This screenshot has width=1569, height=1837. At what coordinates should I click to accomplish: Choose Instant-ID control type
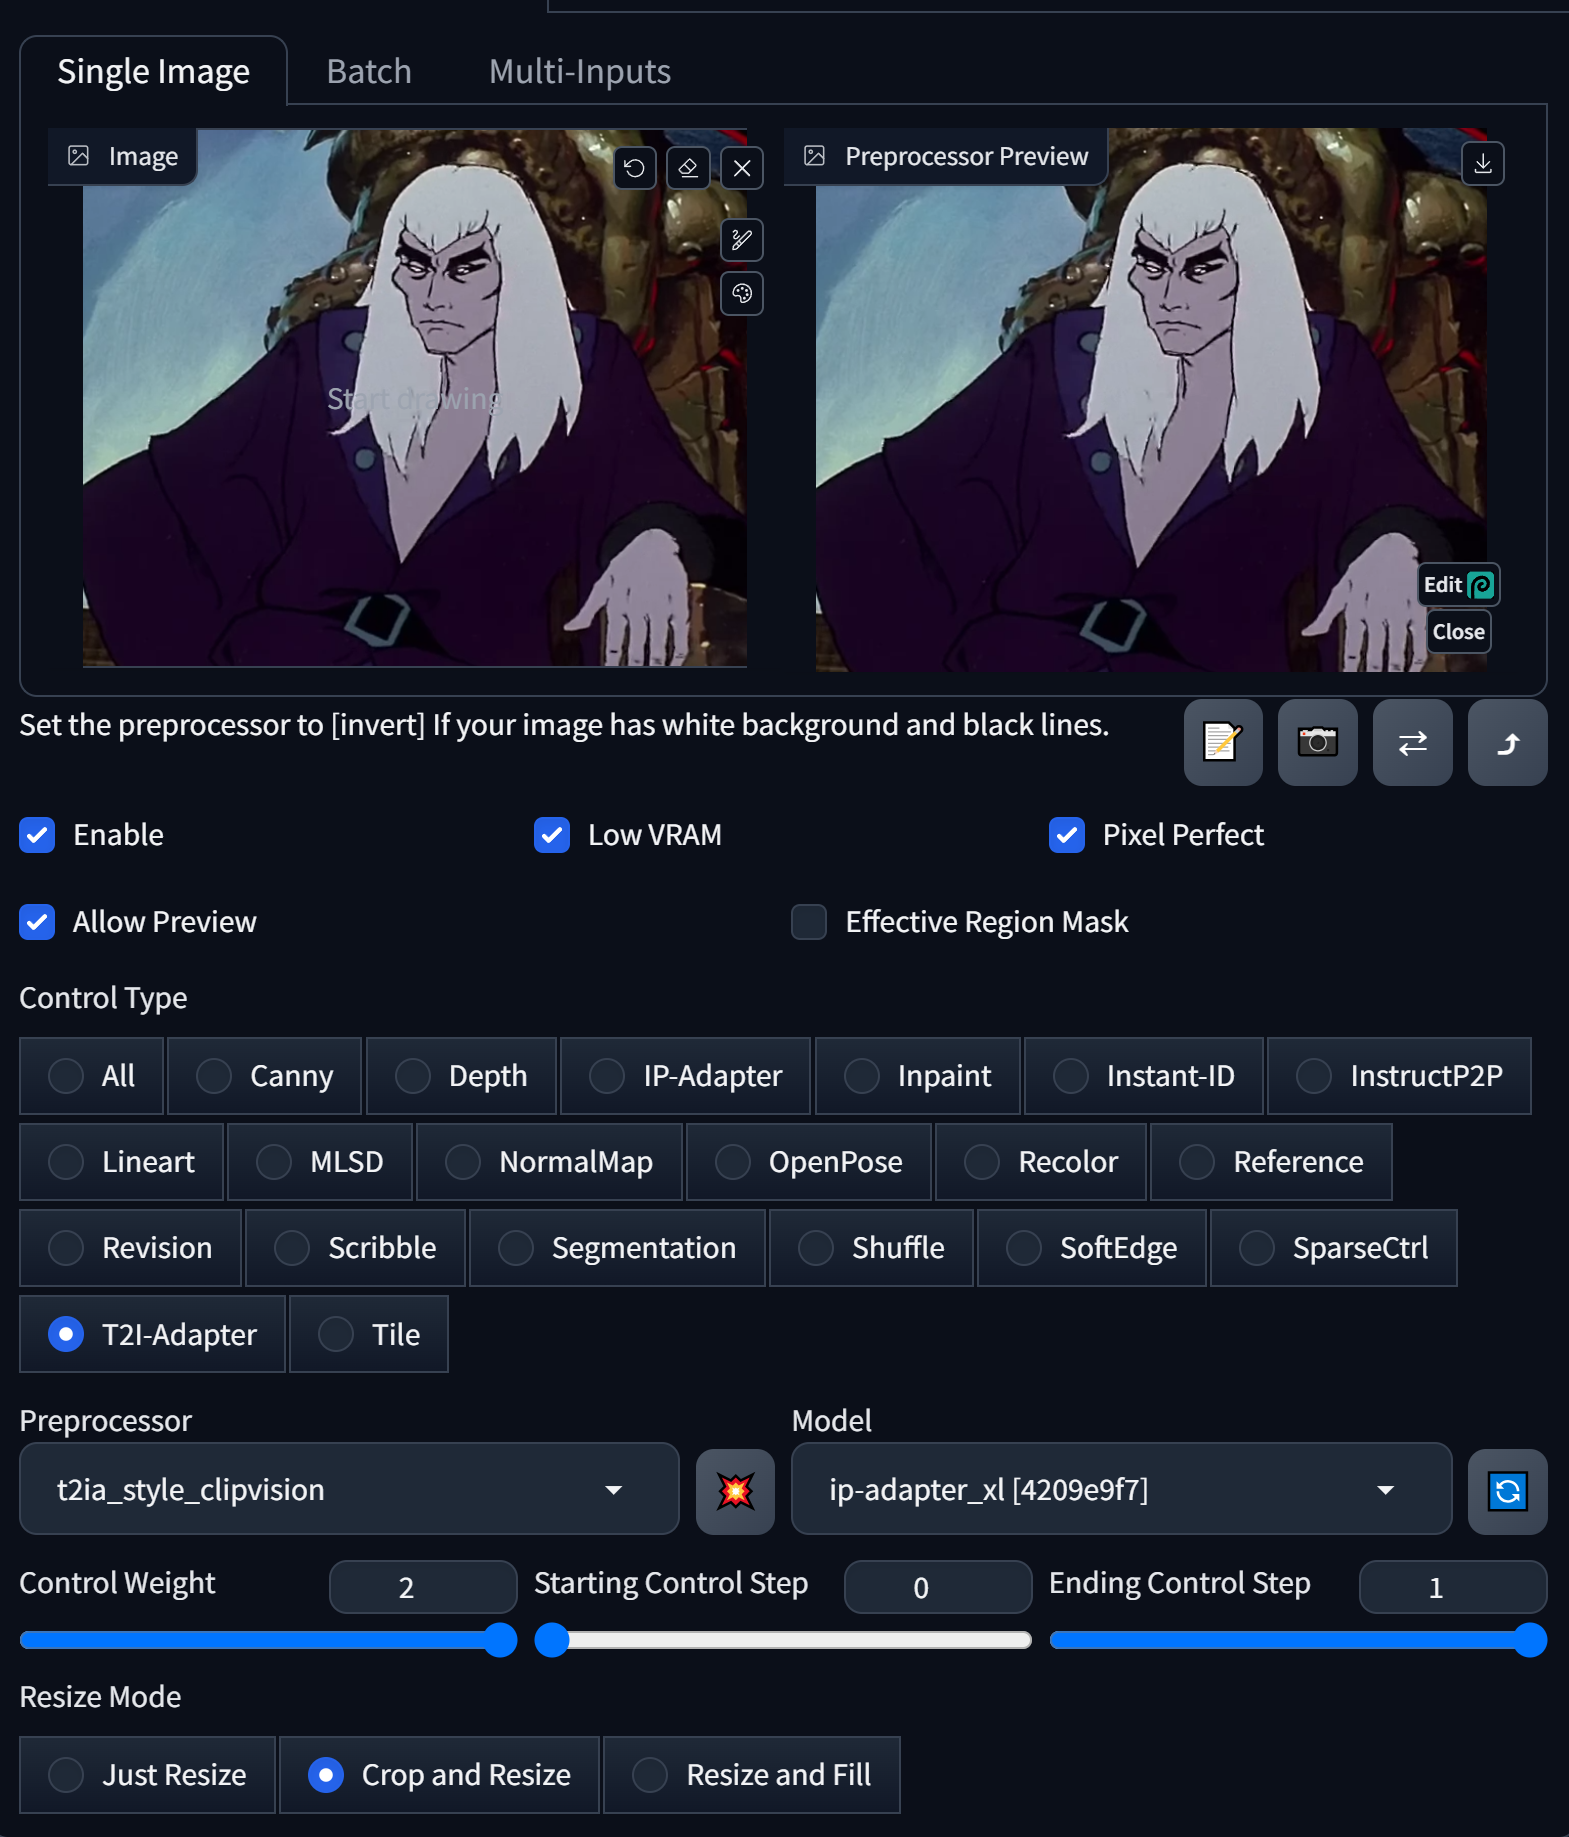pos(1144,1076)
